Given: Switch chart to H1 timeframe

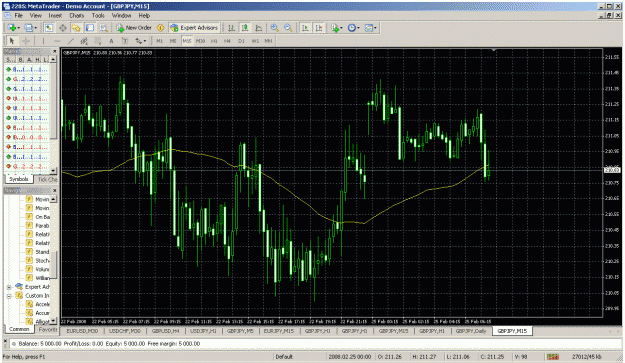Looking at the screenshot, I should click(214, 41).
